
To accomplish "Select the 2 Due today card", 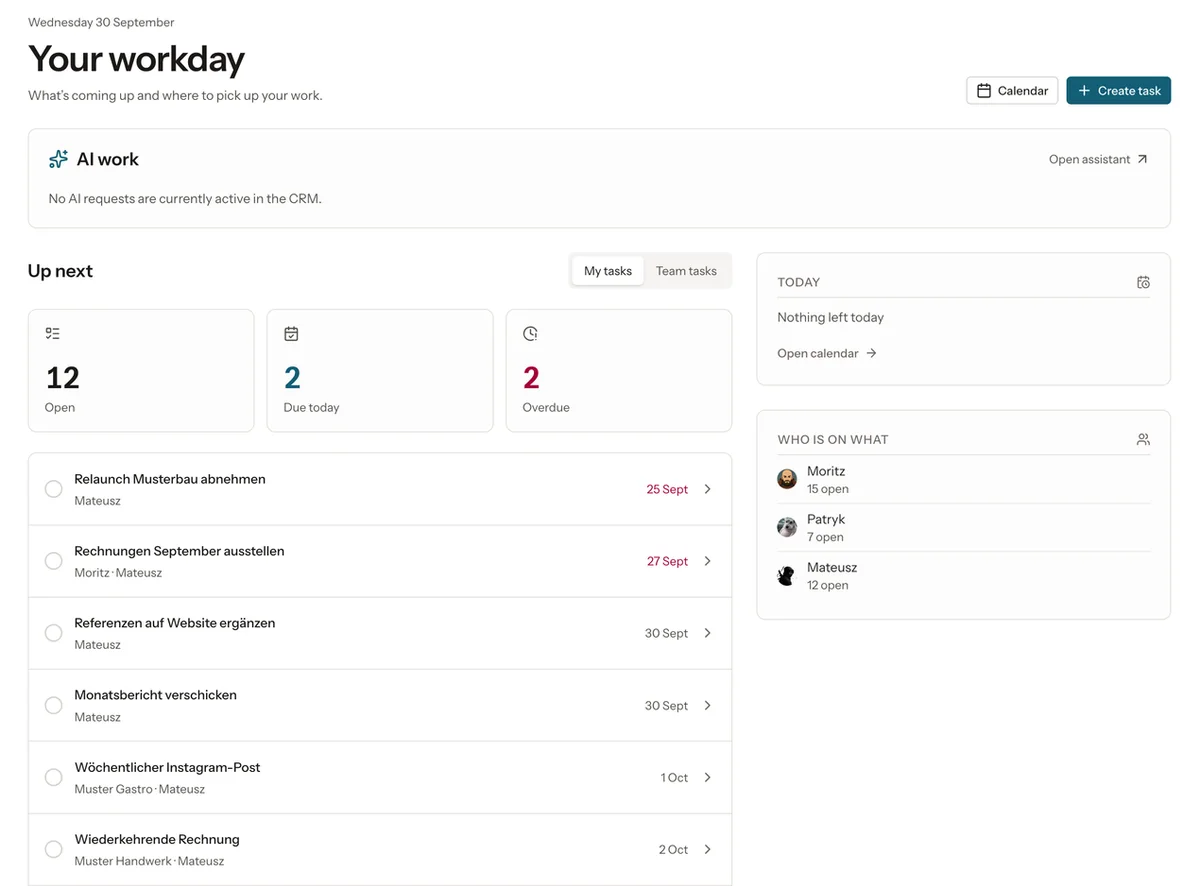I will [380, 370].
